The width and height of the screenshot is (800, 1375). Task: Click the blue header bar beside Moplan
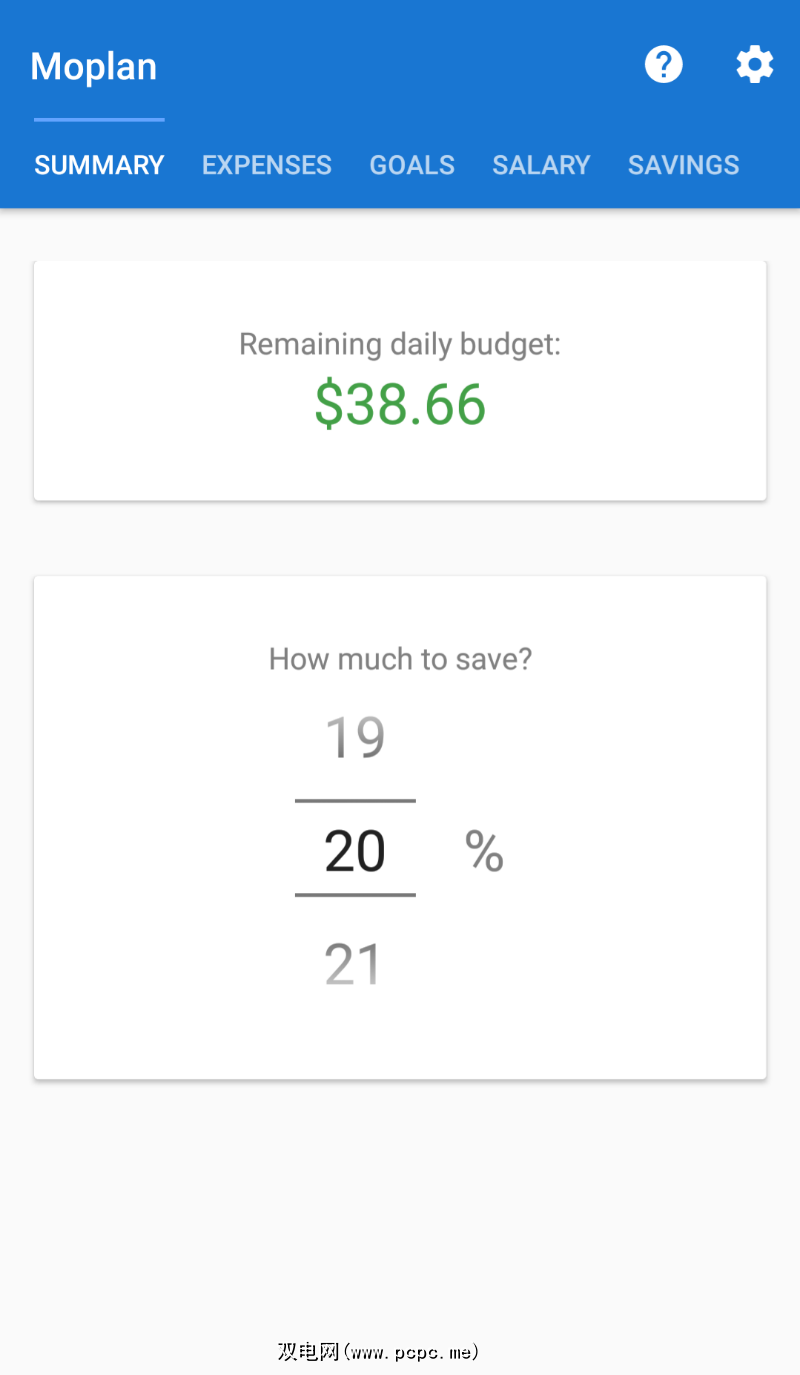400,67
